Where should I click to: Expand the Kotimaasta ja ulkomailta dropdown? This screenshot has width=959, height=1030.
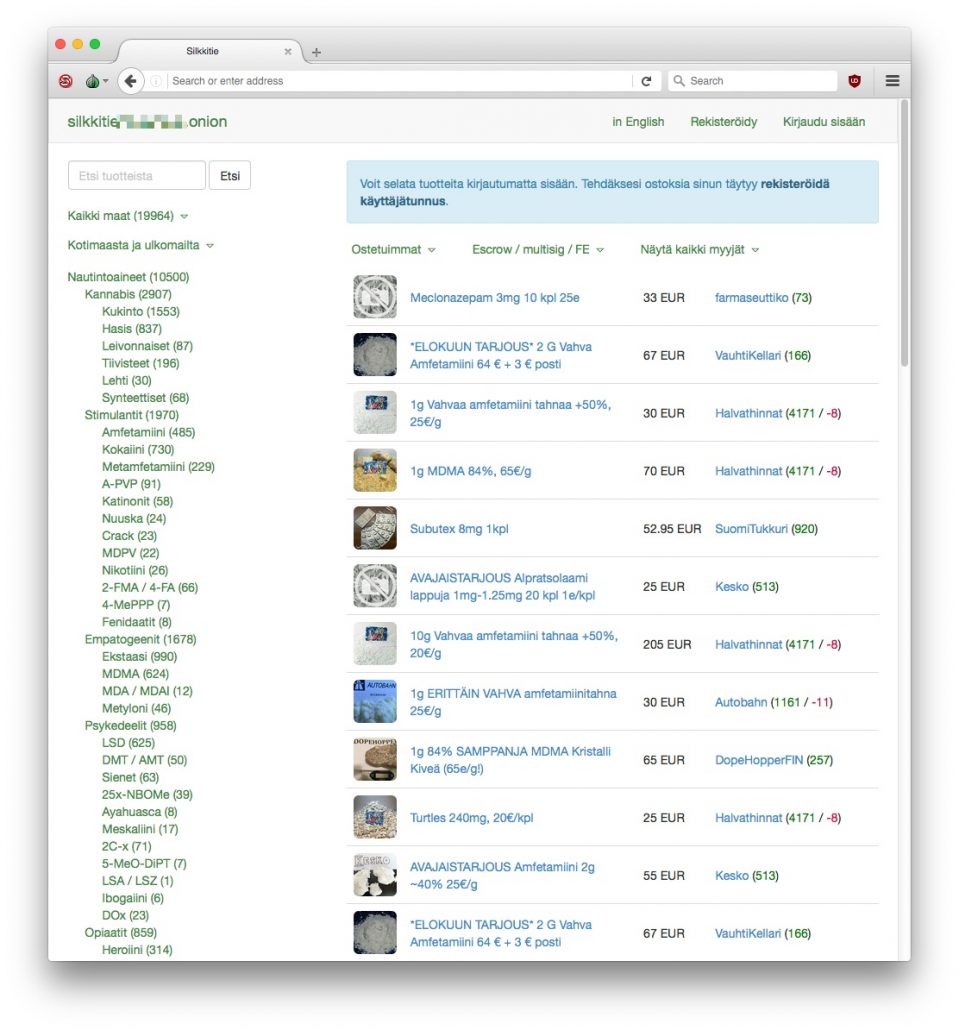(141, 245)
